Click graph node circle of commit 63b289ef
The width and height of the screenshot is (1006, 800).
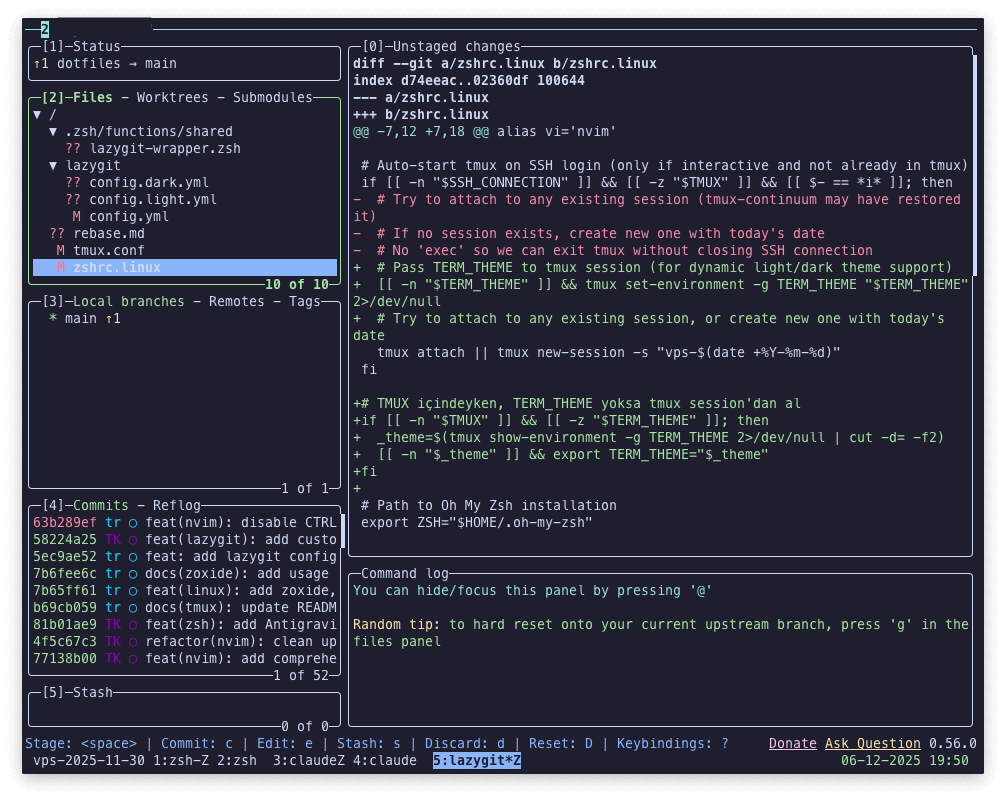(133, 523)
